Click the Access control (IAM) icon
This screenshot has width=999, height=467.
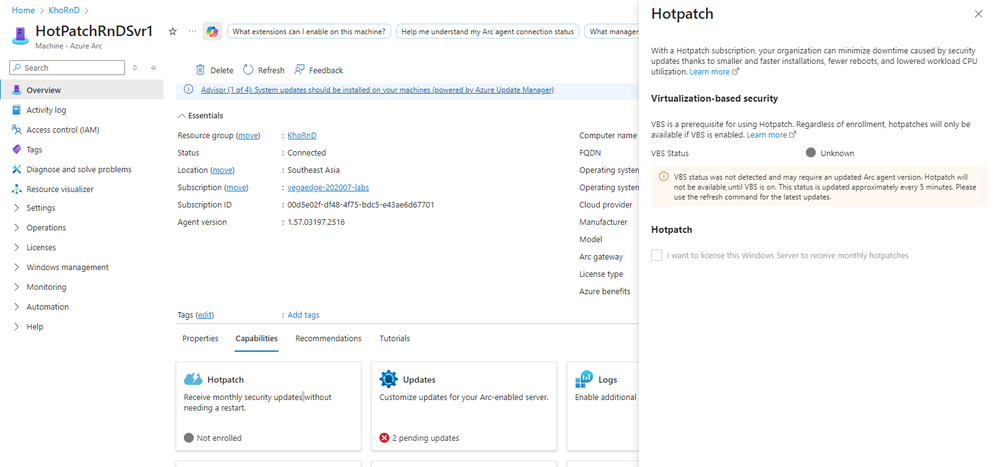(x=17, y=129)
